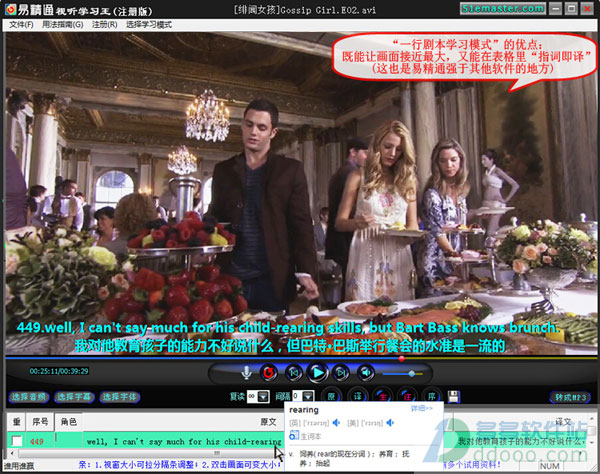Toggle the 序 sequence number button

coord(432,396)
